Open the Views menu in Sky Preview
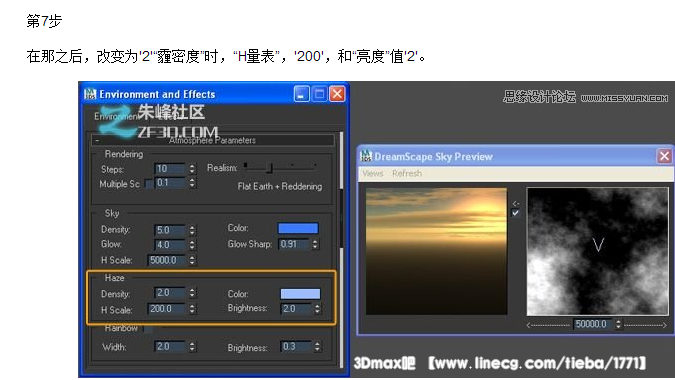Screen dimensions: 675x380 pos(373,173)
